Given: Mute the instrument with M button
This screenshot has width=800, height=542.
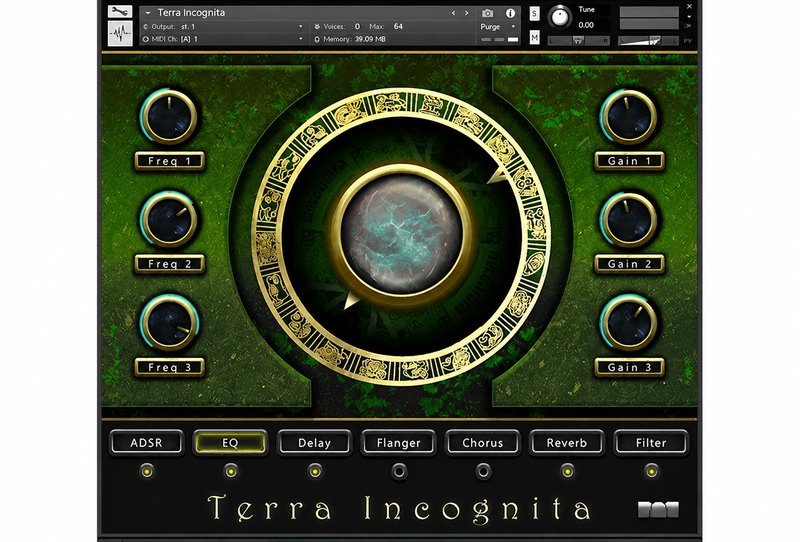Looking at the screenshot, I should (x=534, y=37).
